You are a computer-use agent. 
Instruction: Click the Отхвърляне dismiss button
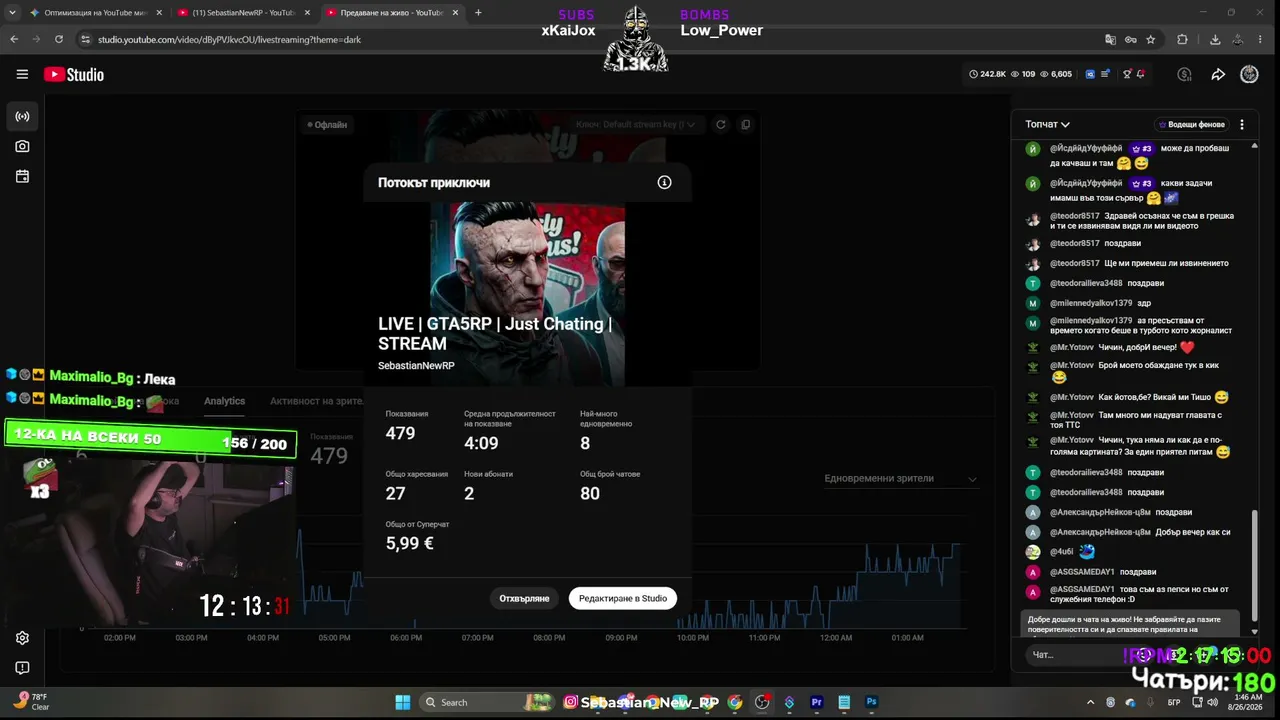(525, 598)
